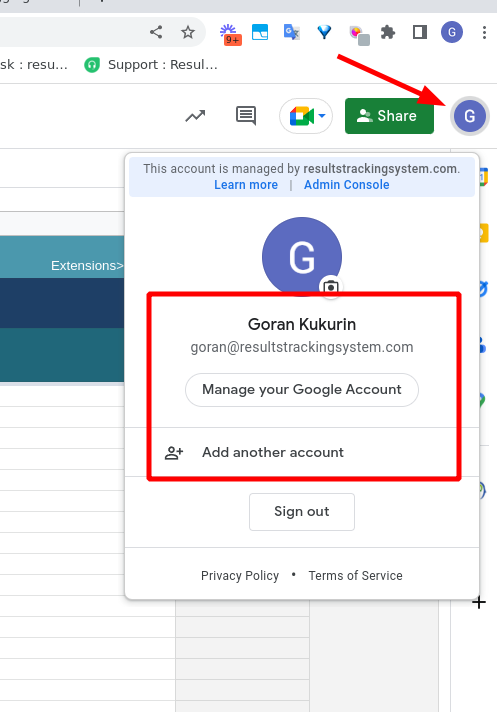This screenshot has width=497, height=712.
Task: Open comment history icon
Action: pos(246,116)
